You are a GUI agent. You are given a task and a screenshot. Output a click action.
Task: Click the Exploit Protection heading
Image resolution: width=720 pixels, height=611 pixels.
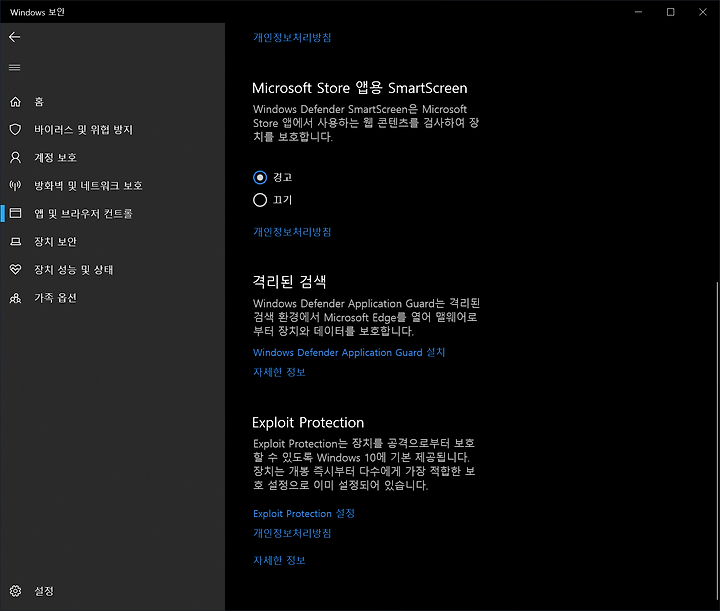click(308, 422)
